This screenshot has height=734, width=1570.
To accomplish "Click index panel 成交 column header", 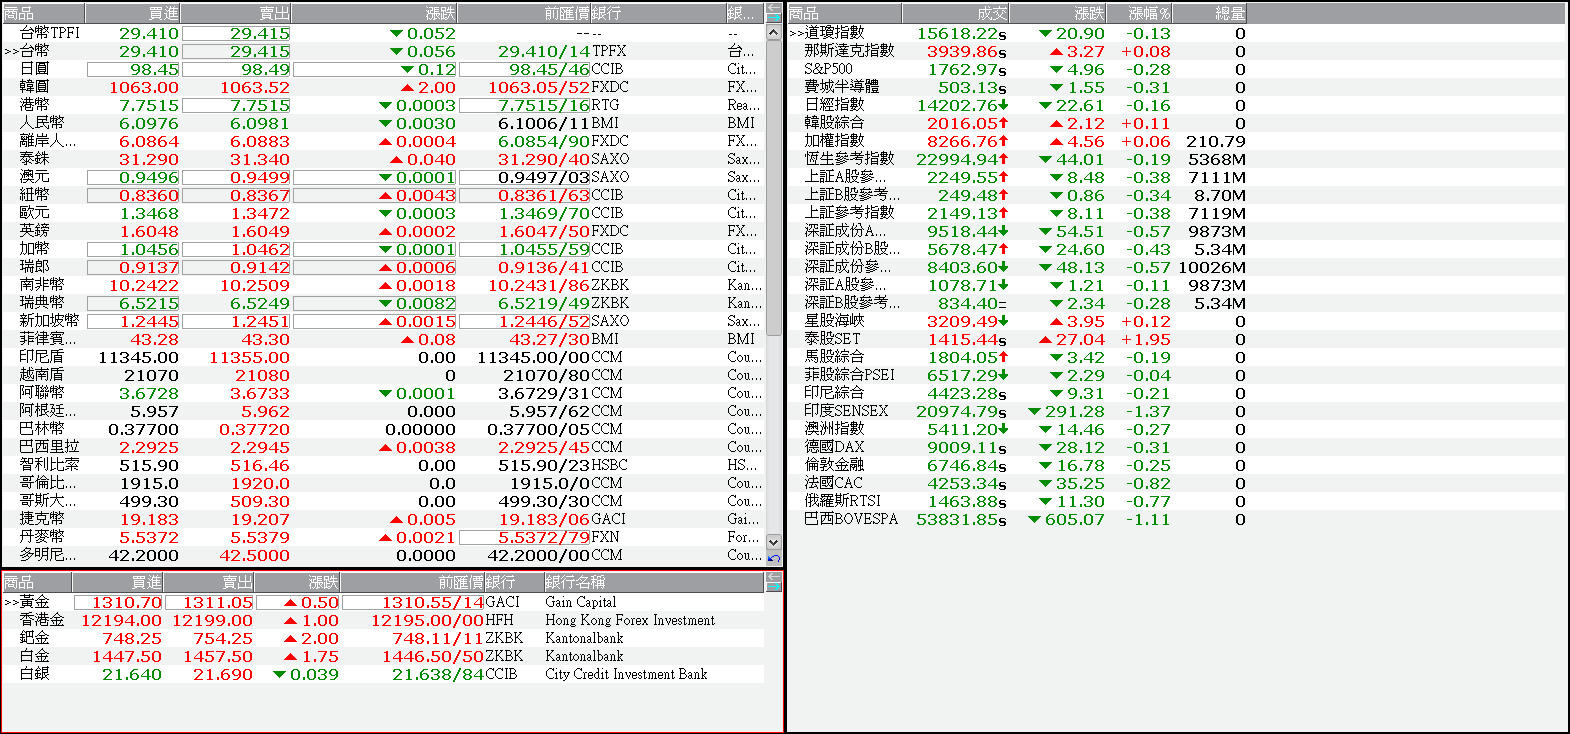I will pos(955,13).
